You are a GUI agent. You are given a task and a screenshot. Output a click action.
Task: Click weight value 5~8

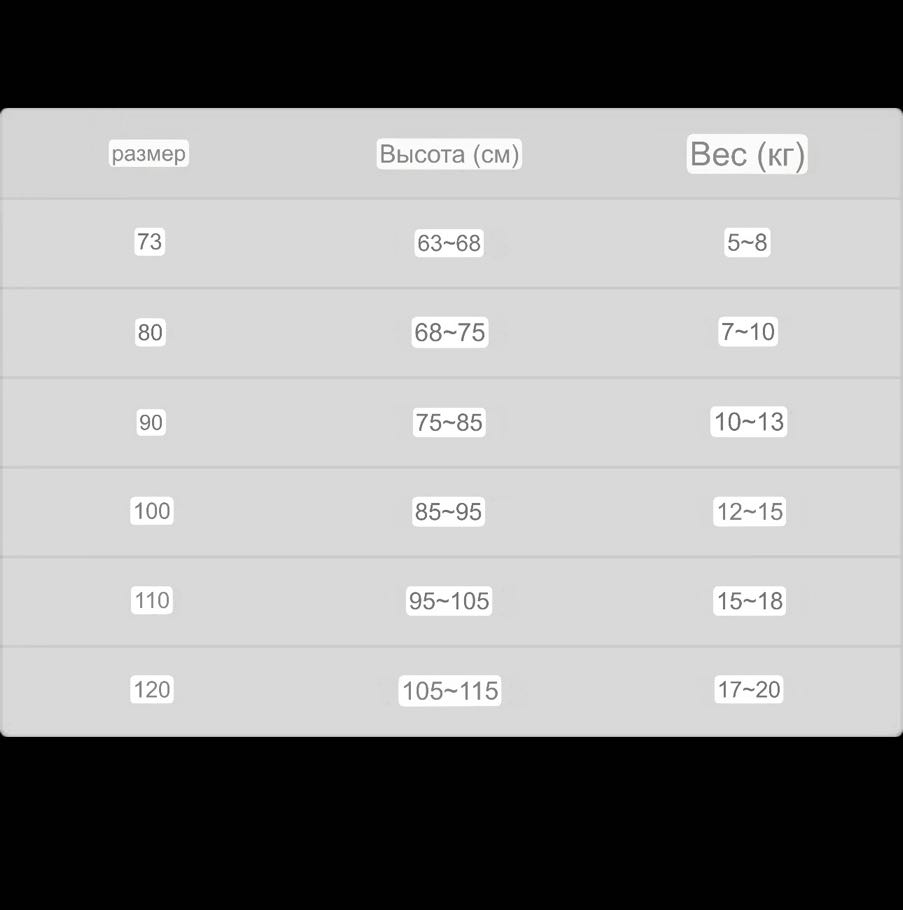(x=747, y=242)
